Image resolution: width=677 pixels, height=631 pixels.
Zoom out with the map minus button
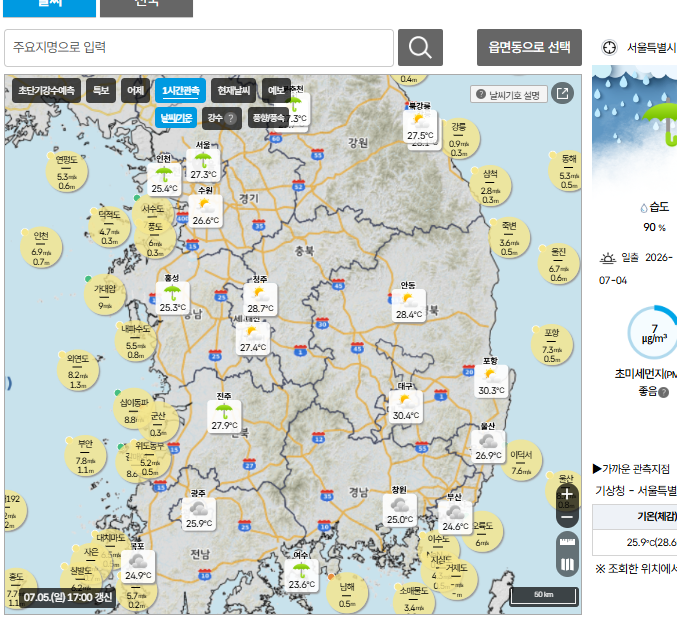[567, 517]
